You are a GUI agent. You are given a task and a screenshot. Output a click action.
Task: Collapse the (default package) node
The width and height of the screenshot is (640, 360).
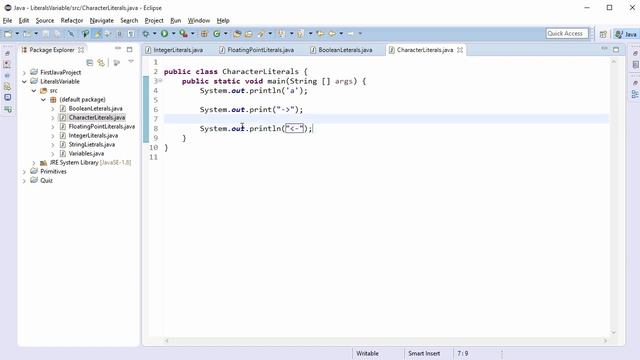click(x=43, y=100)
